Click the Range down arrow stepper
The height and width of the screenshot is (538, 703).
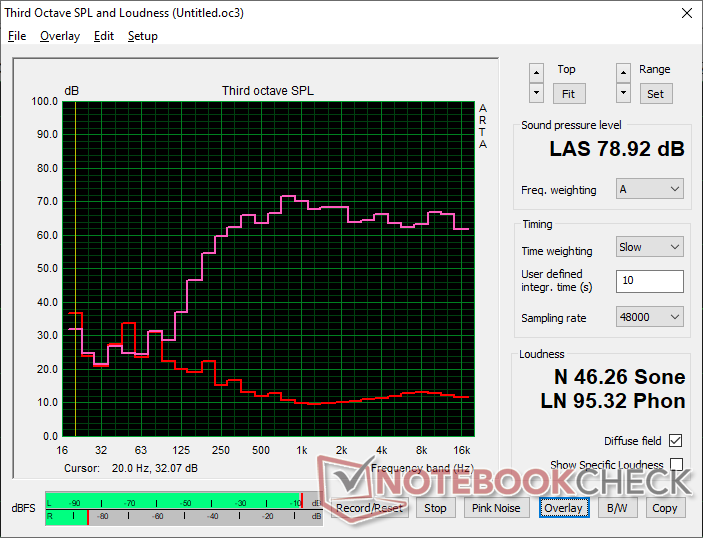(x=623, y=93)
